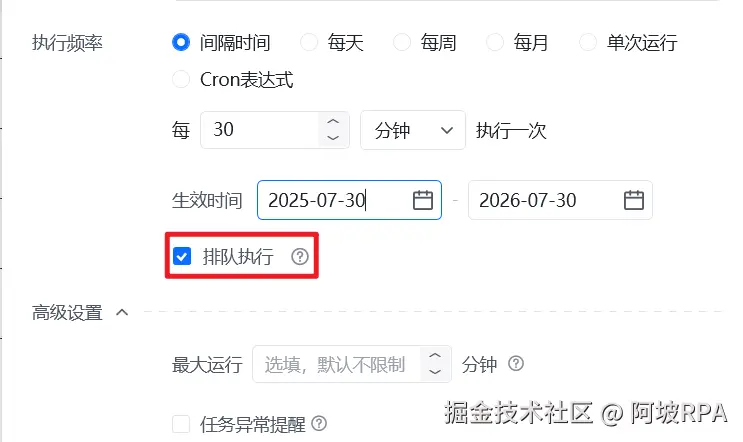
Task: Select the 每天 frequency option
Action: 309,42
